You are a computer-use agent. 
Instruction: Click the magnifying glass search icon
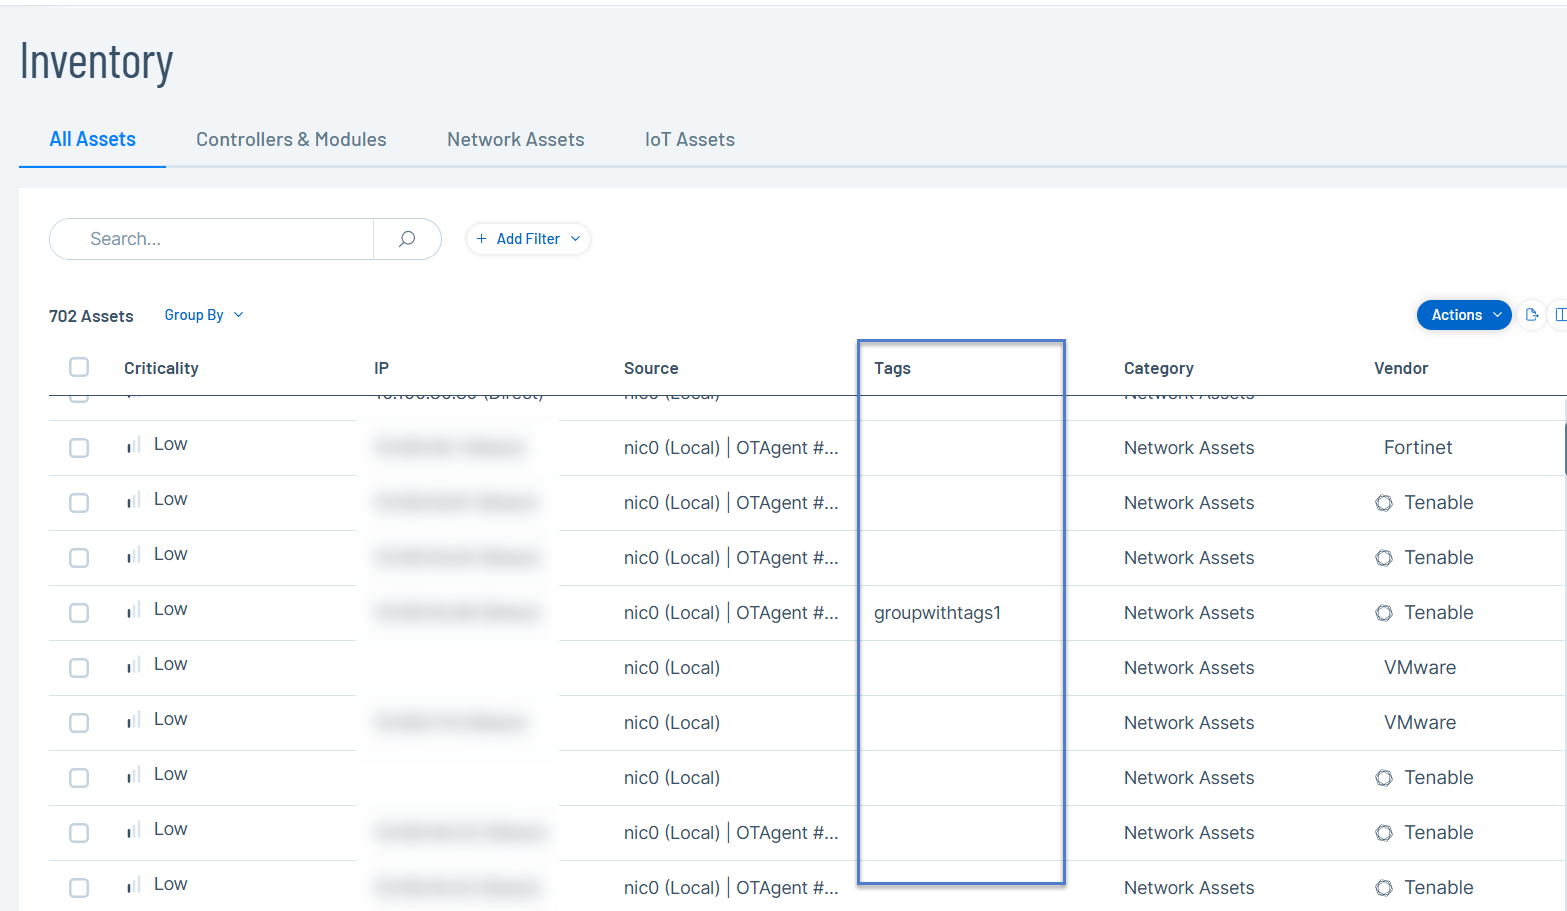(407, 239)
